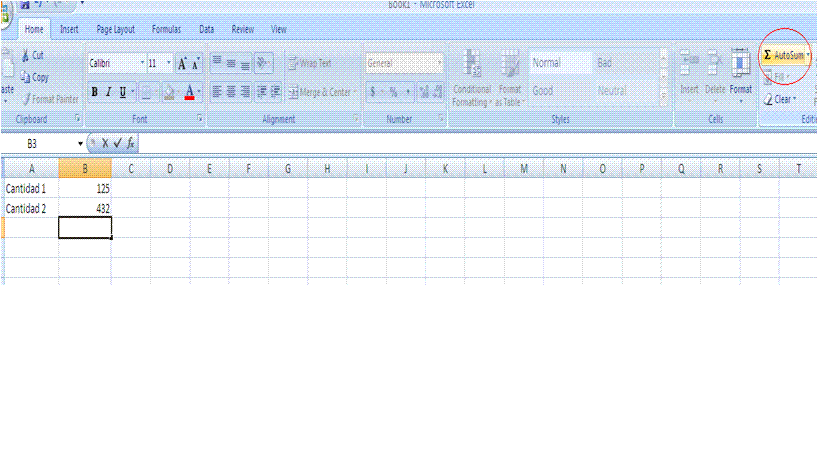Apply the Normal cell style
Viewport: 818px width, 450px height.
click(561, 63)
